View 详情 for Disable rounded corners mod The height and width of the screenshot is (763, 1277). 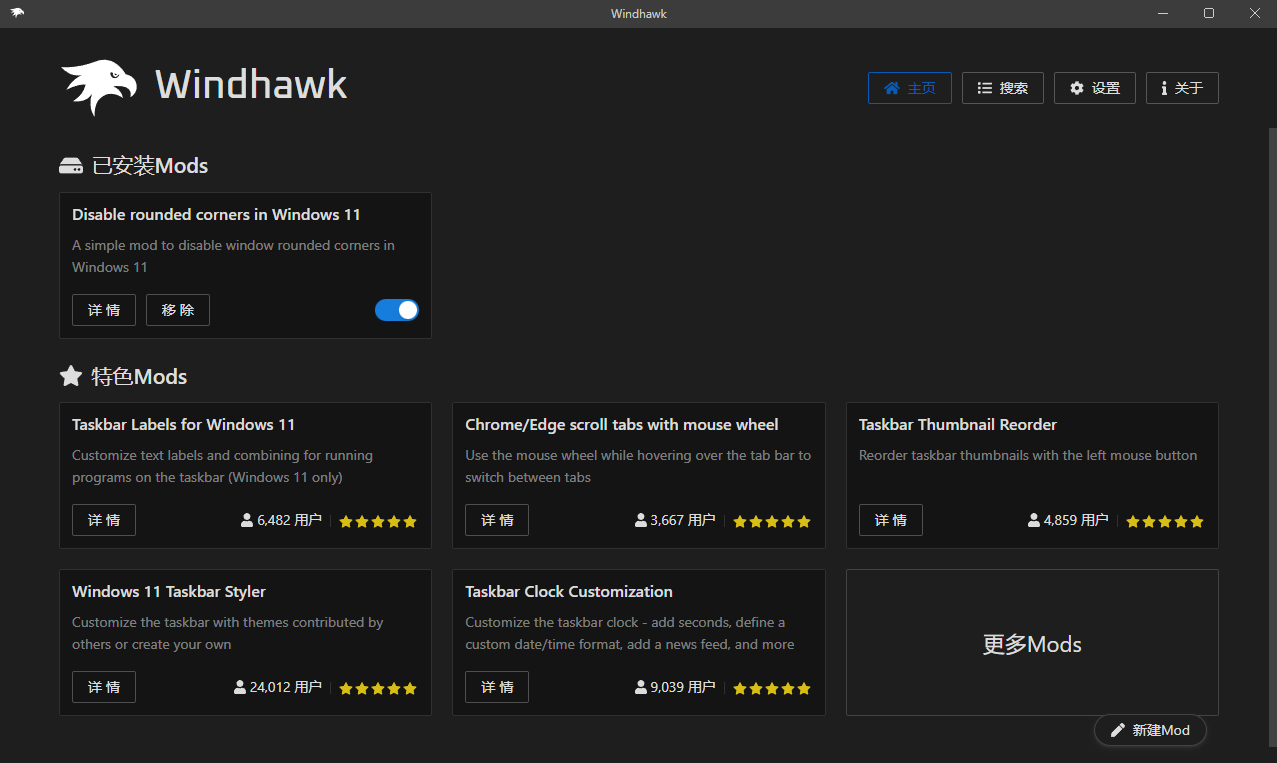tap(104, 310)
